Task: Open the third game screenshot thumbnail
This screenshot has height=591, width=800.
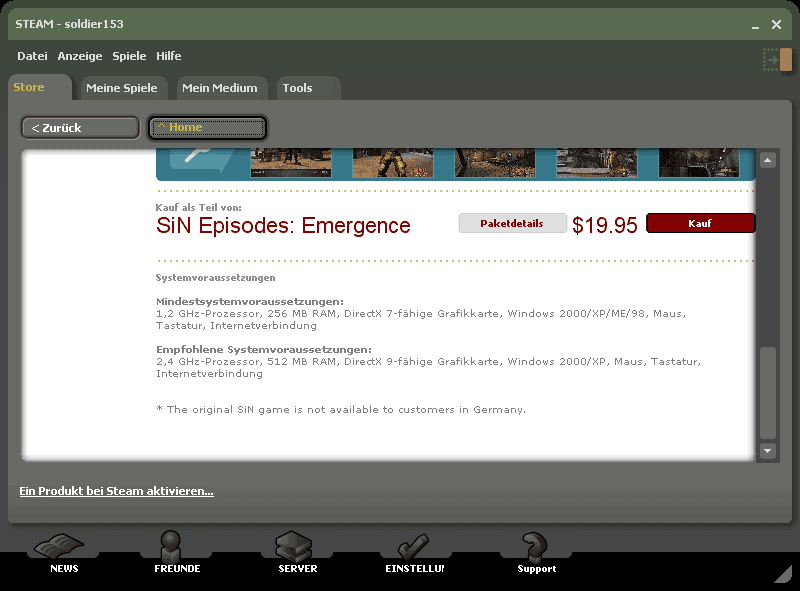Action: [495, 162]
